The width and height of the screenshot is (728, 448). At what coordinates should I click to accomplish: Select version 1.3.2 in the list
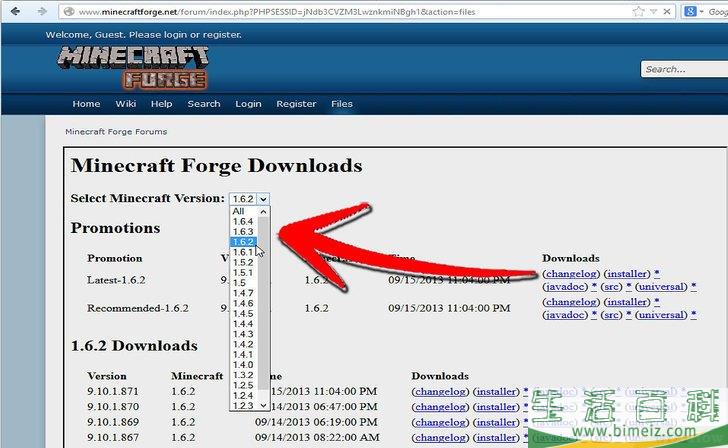coord(244,375)
